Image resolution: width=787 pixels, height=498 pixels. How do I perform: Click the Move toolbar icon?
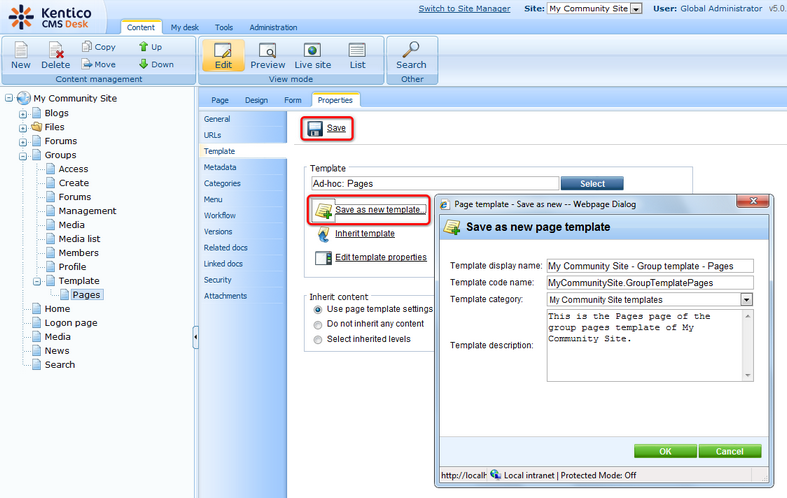[x=87, y=64]
